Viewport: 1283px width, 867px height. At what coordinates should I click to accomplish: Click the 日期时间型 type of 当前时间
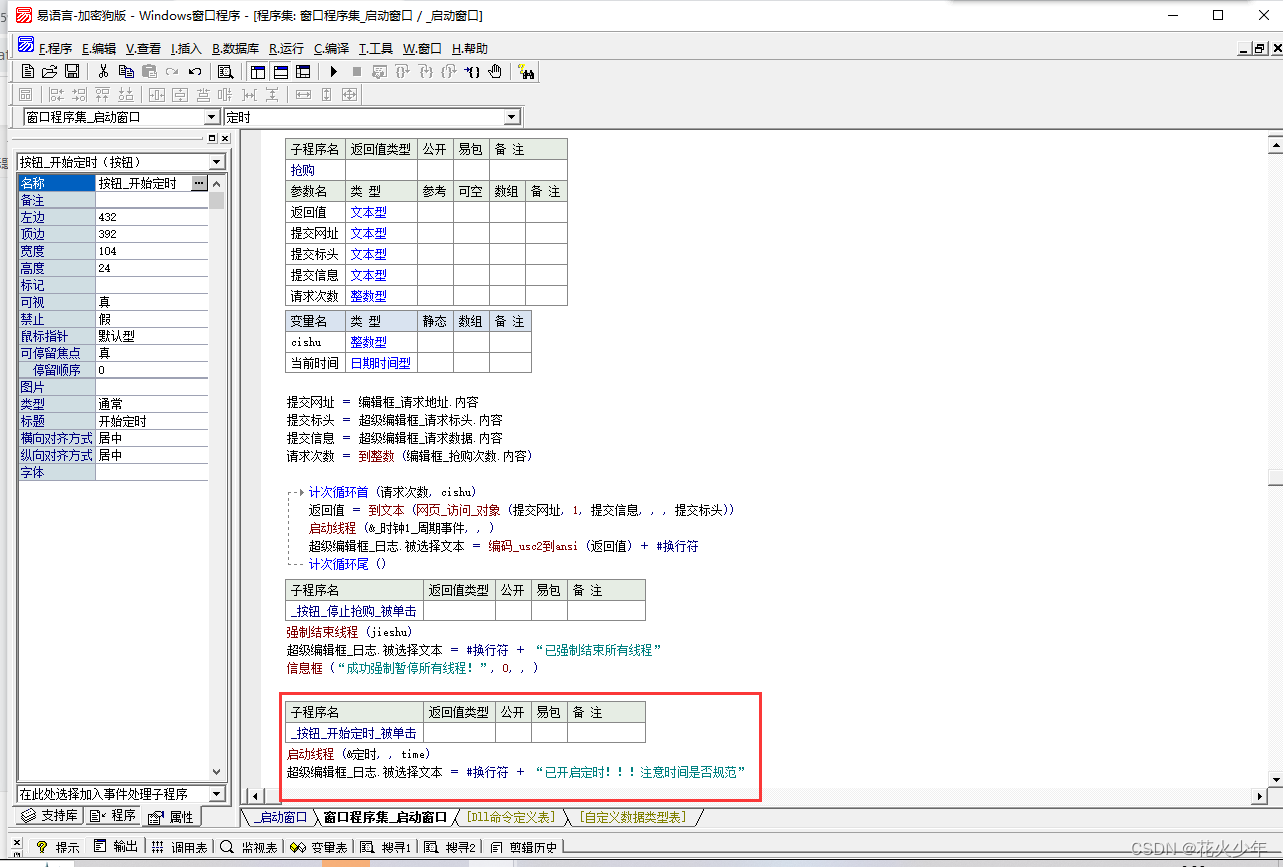click(380, 363)
